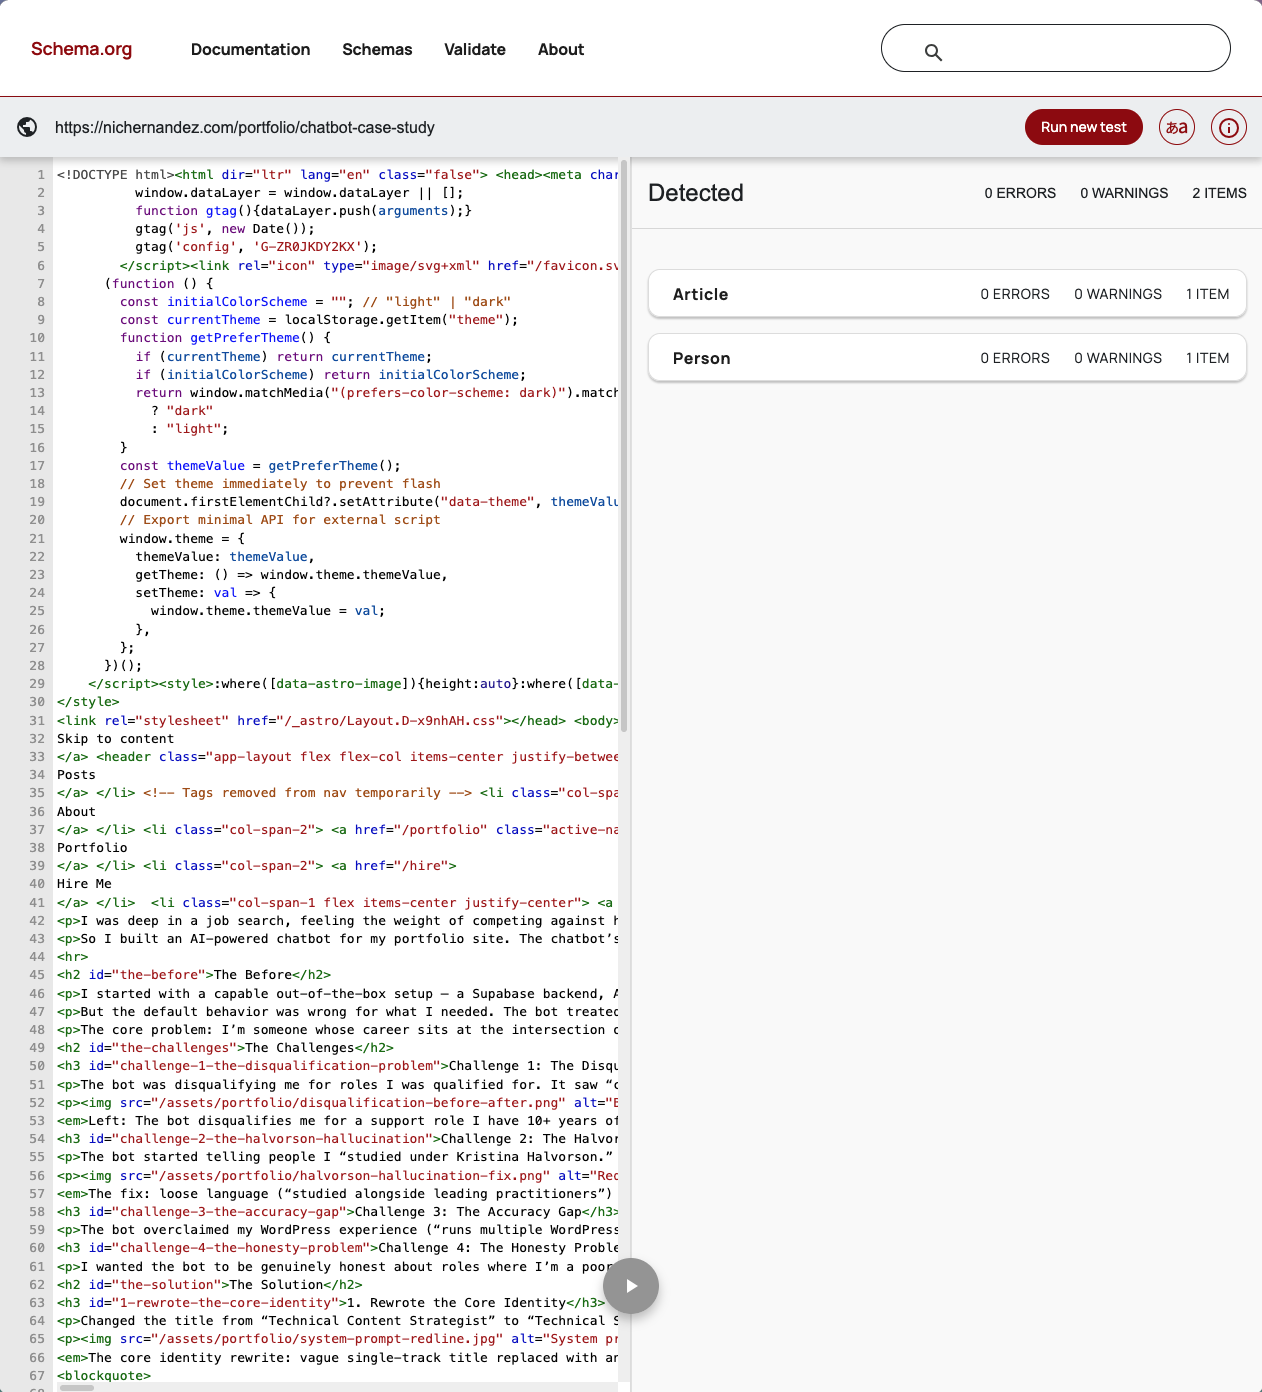Click code line 'Skip to content'
The image size is (1262, 1392).
coord(115,739)
